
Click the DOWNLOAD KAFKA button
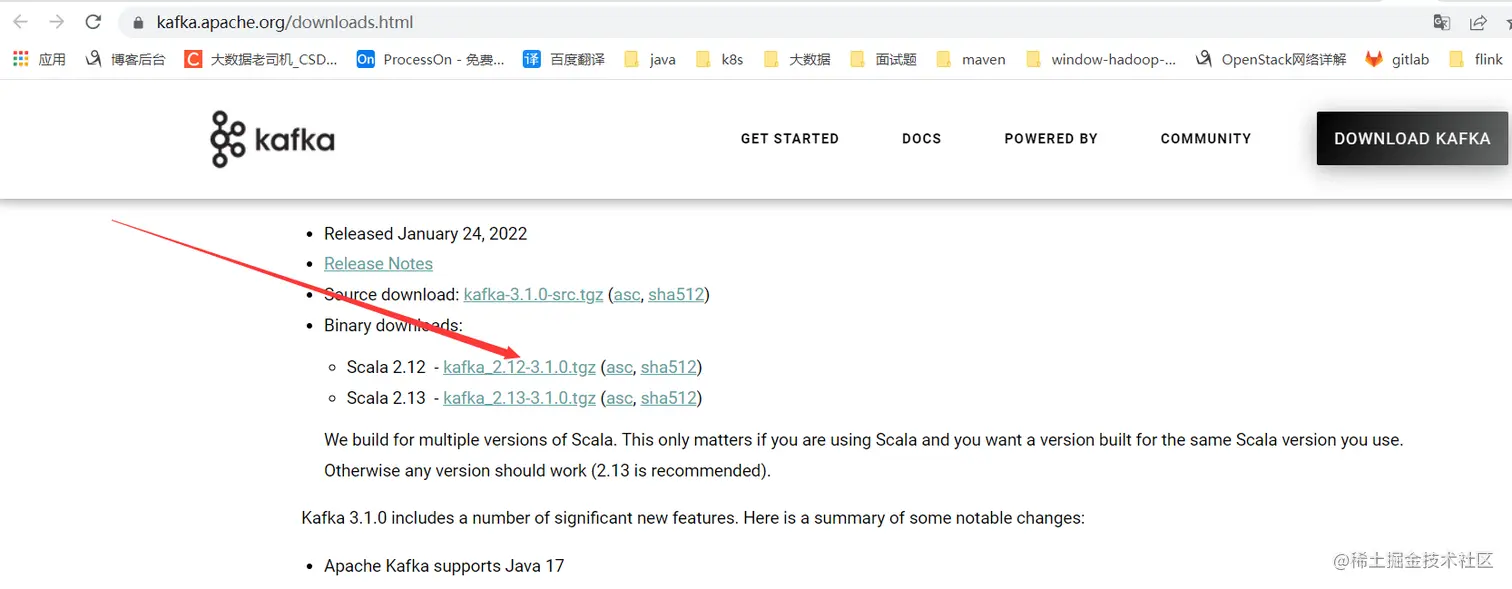tap(1412, 138)
